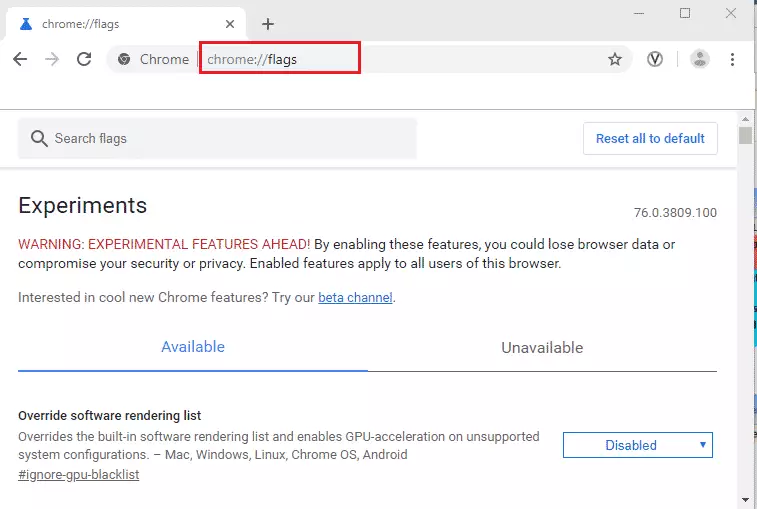This screenshot has height=509, width=757.
Task: Click Override software rendering list title
Action: coord(110,416)
